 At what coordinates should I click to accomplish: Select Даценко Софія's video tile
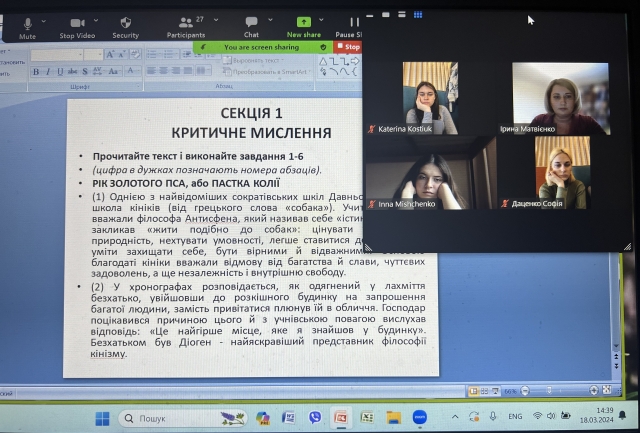click(562, 173)
